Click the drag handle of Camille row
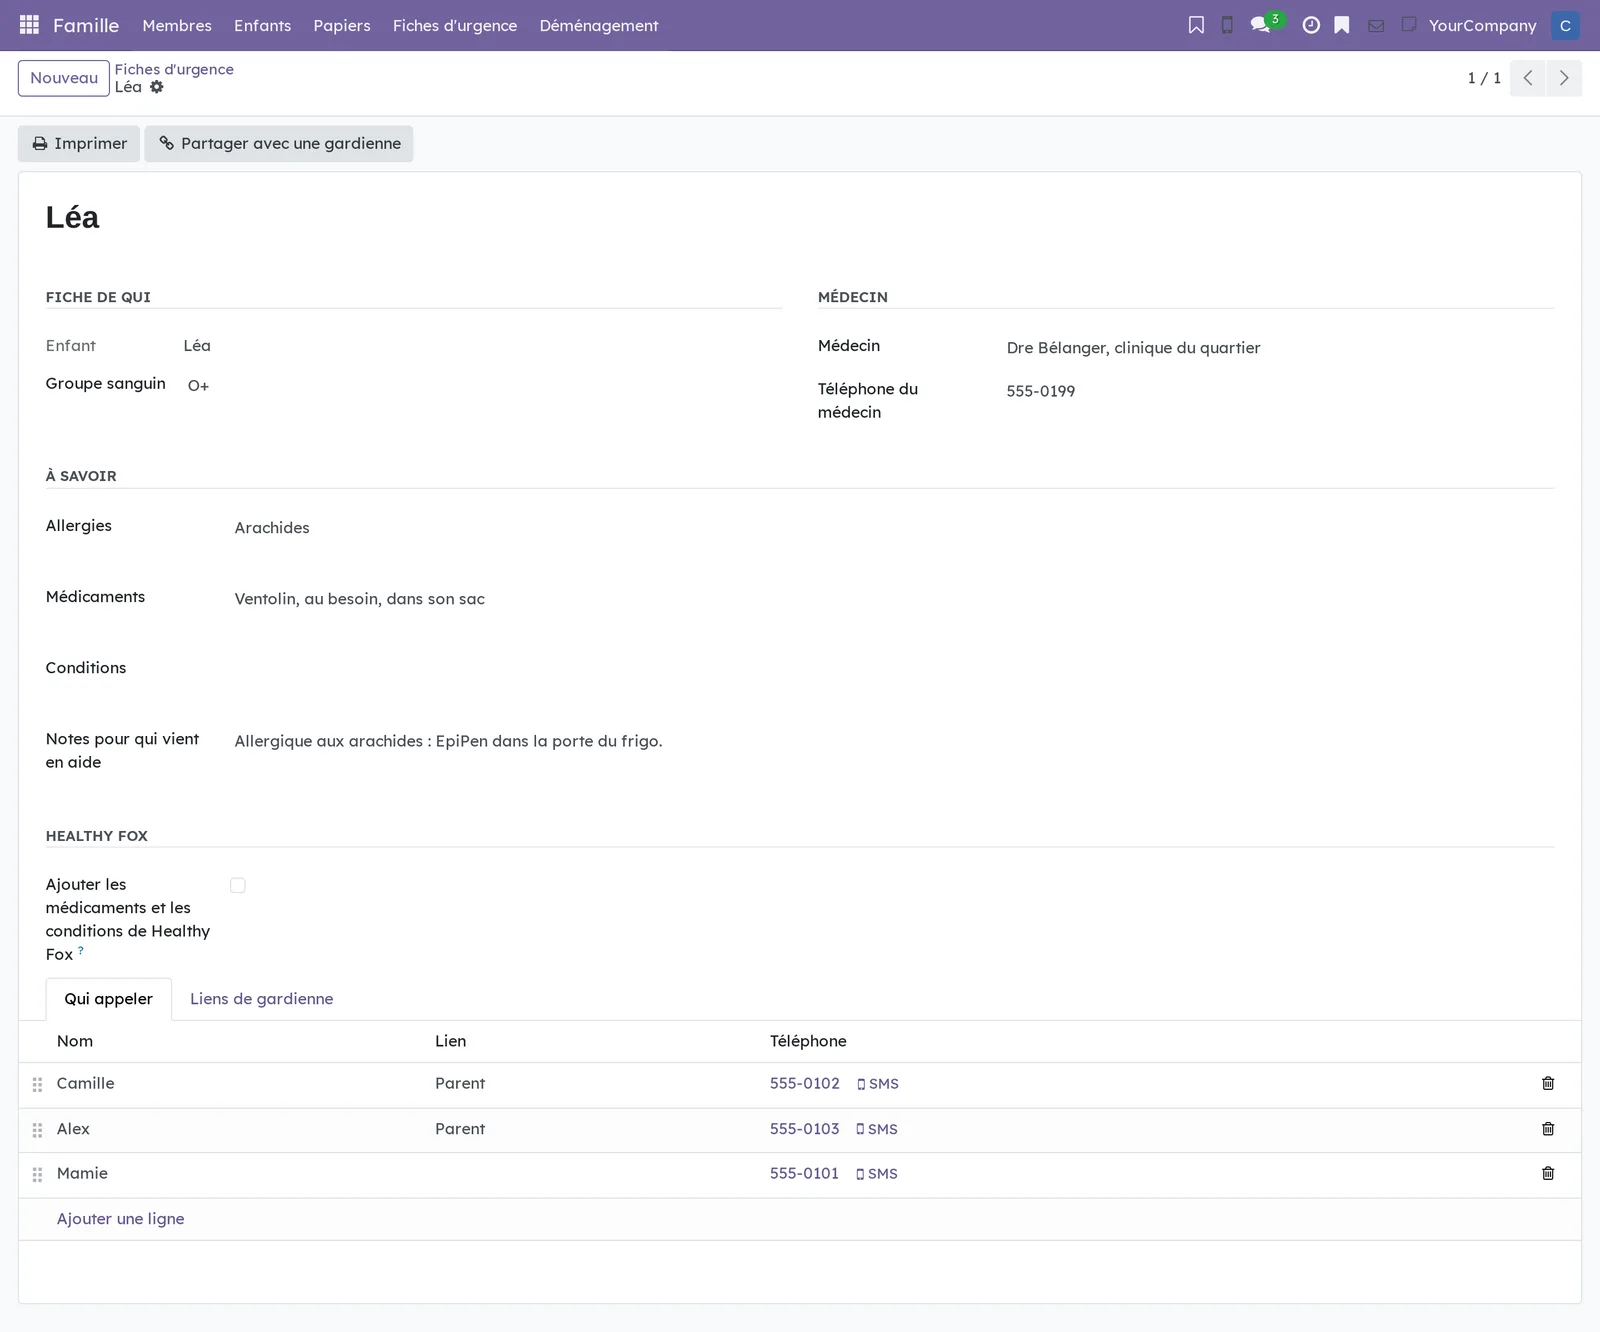Screen dimensions: 1600x1332 [37, 1084]
